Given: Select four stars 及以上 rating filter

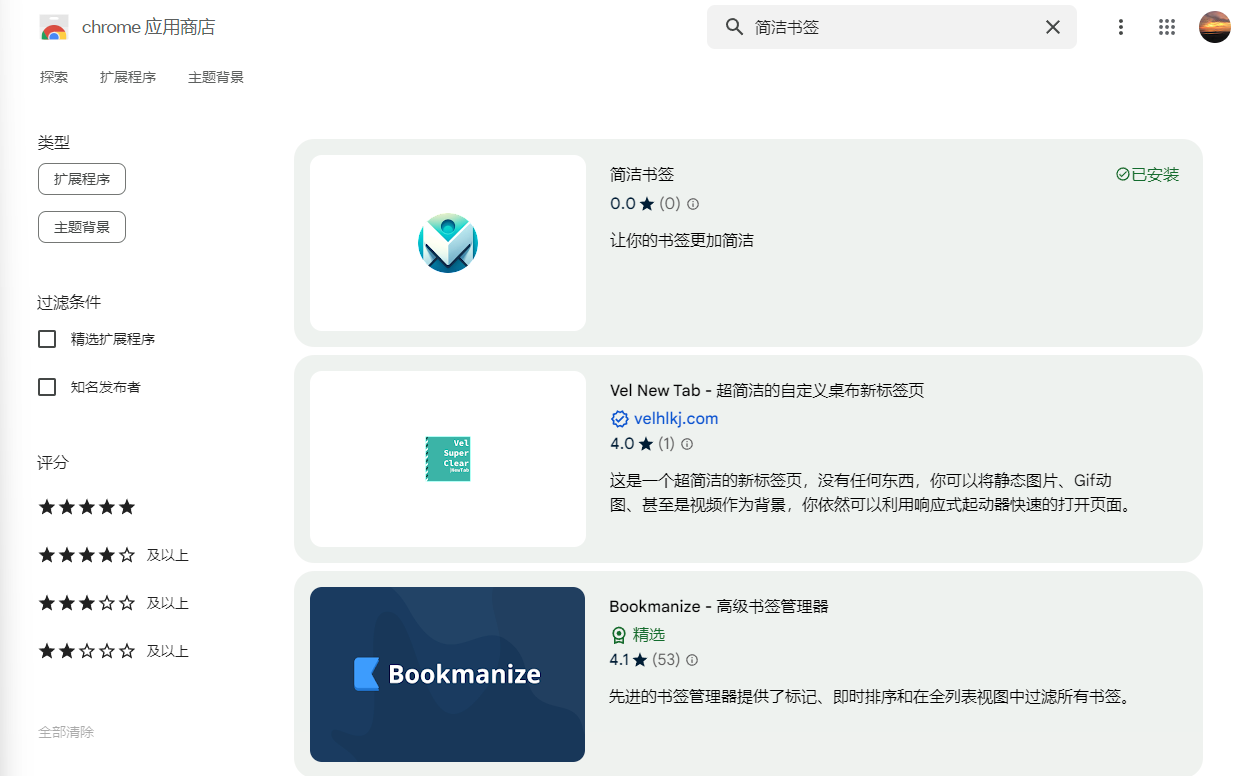Looking at the screenshot, I should click(x=113, y=555).
